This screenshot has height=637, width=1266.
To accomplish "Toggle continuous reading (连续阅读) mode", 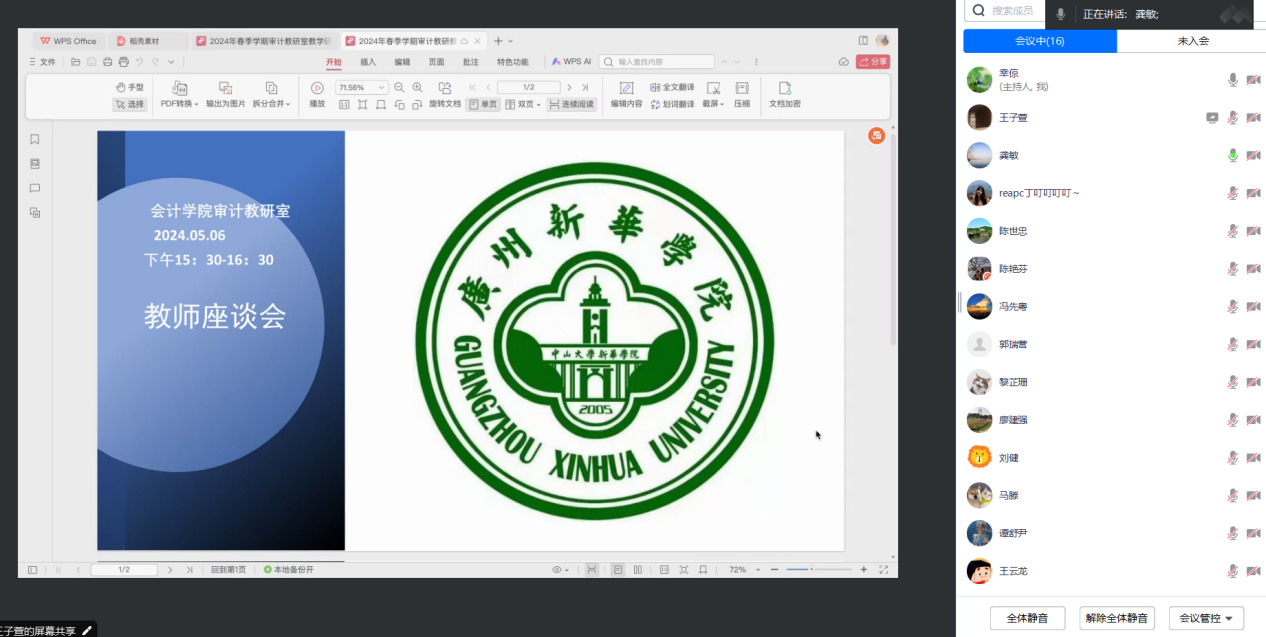I will 571,104.
